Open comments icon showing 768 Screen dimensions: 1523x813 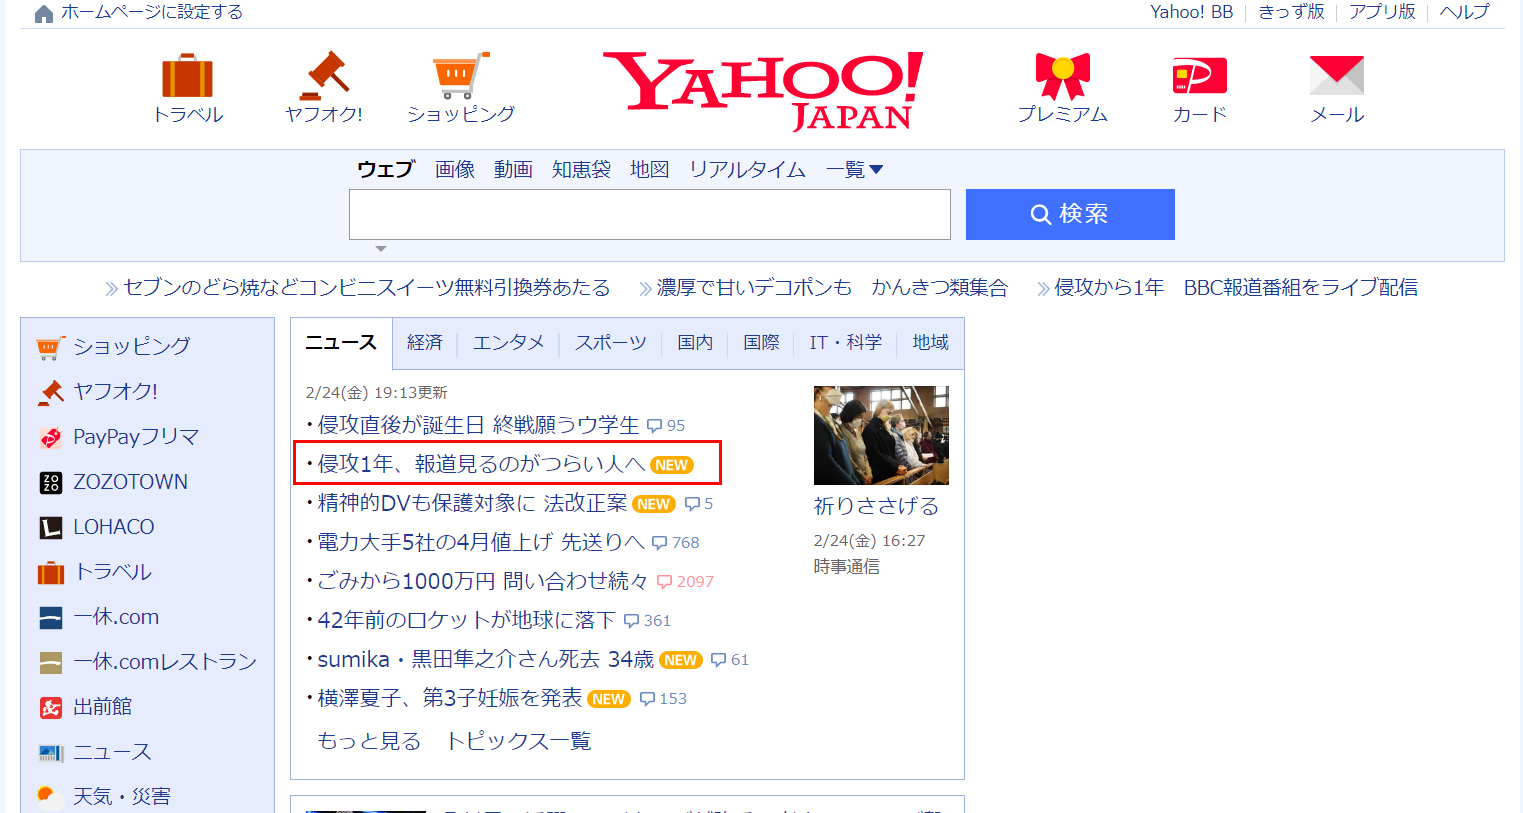coord(660,543)
